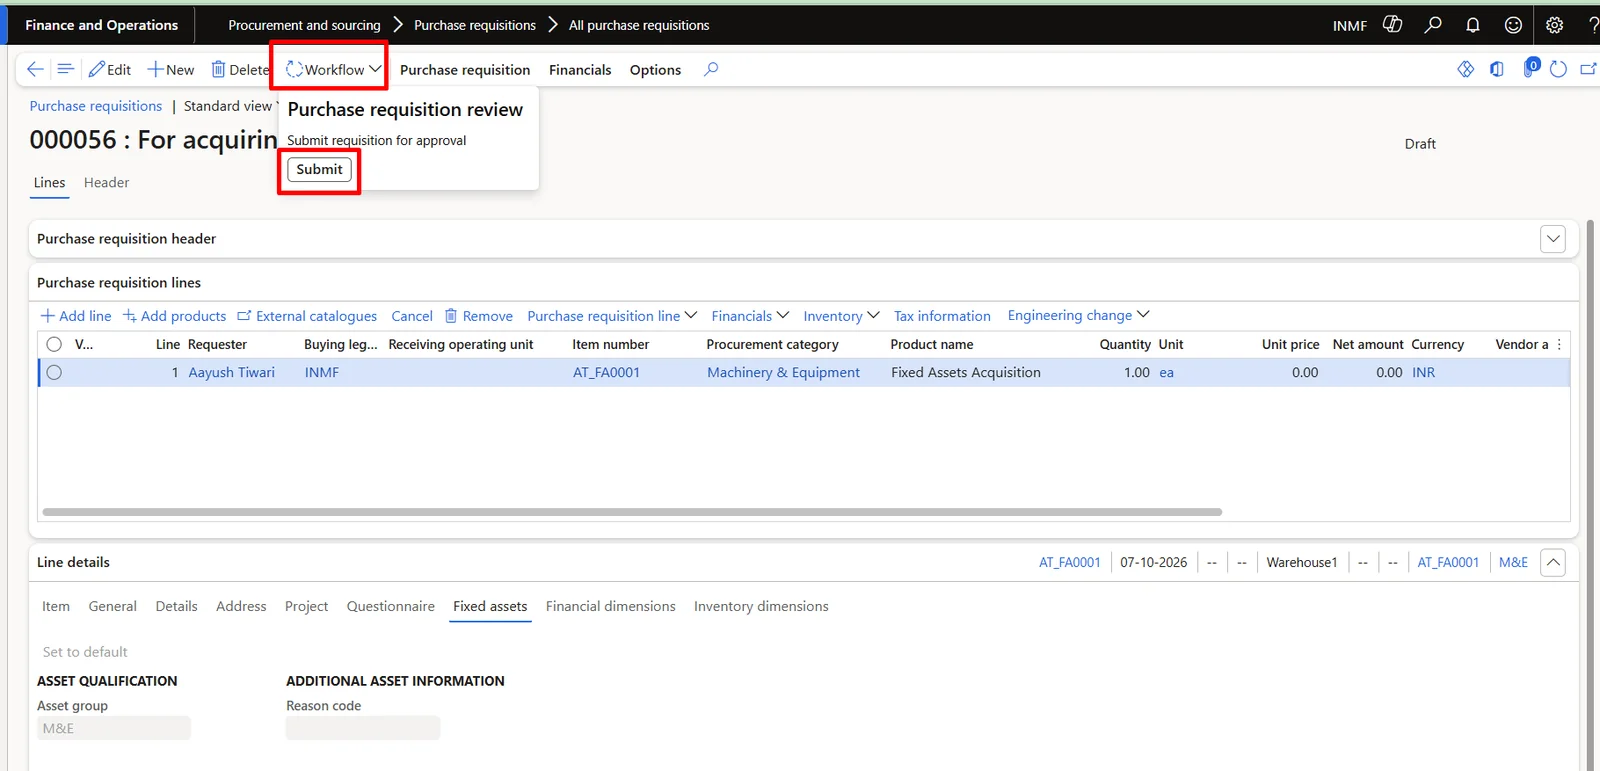Viewport: 1600px width, 771px height.
Task: Click the Submit button
Action: pyautogui.click(x=319, y=170)
